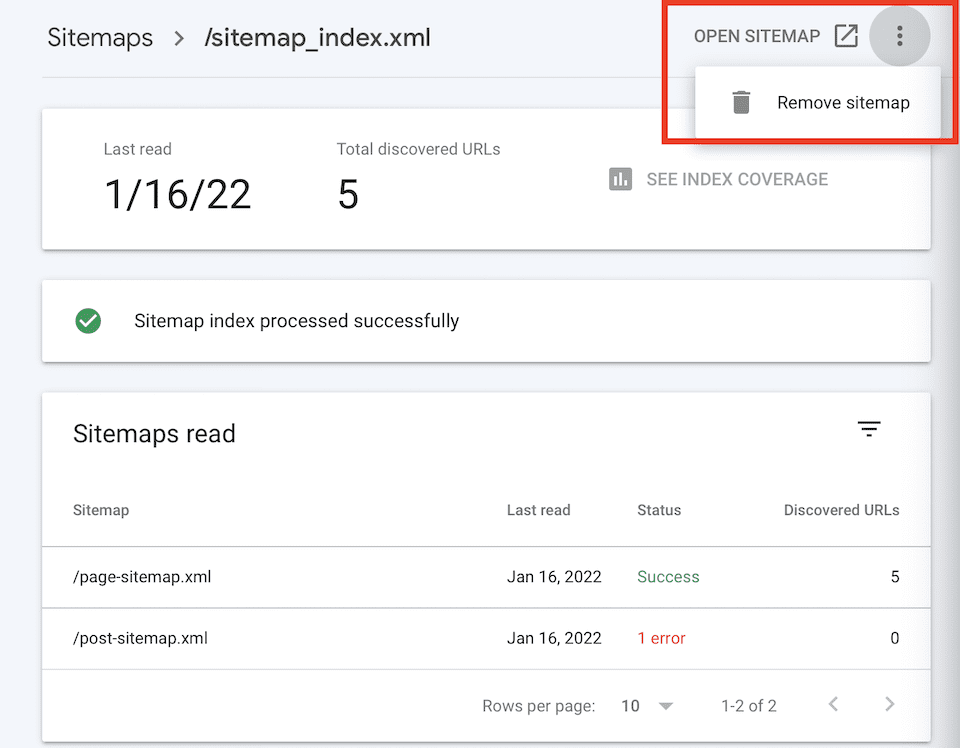Expand the rows per page dropdown
The height and width of the screenshot is (748, 960).
(647, 706)
